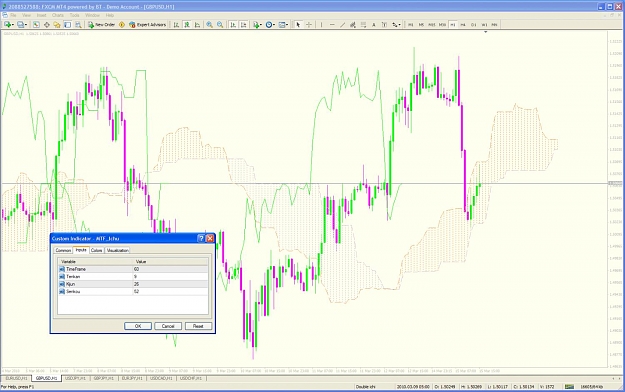Screen dimensions: 625x392
Task: Switch to USDCAD,H1 chart tab
Action: tap(161, 378)
